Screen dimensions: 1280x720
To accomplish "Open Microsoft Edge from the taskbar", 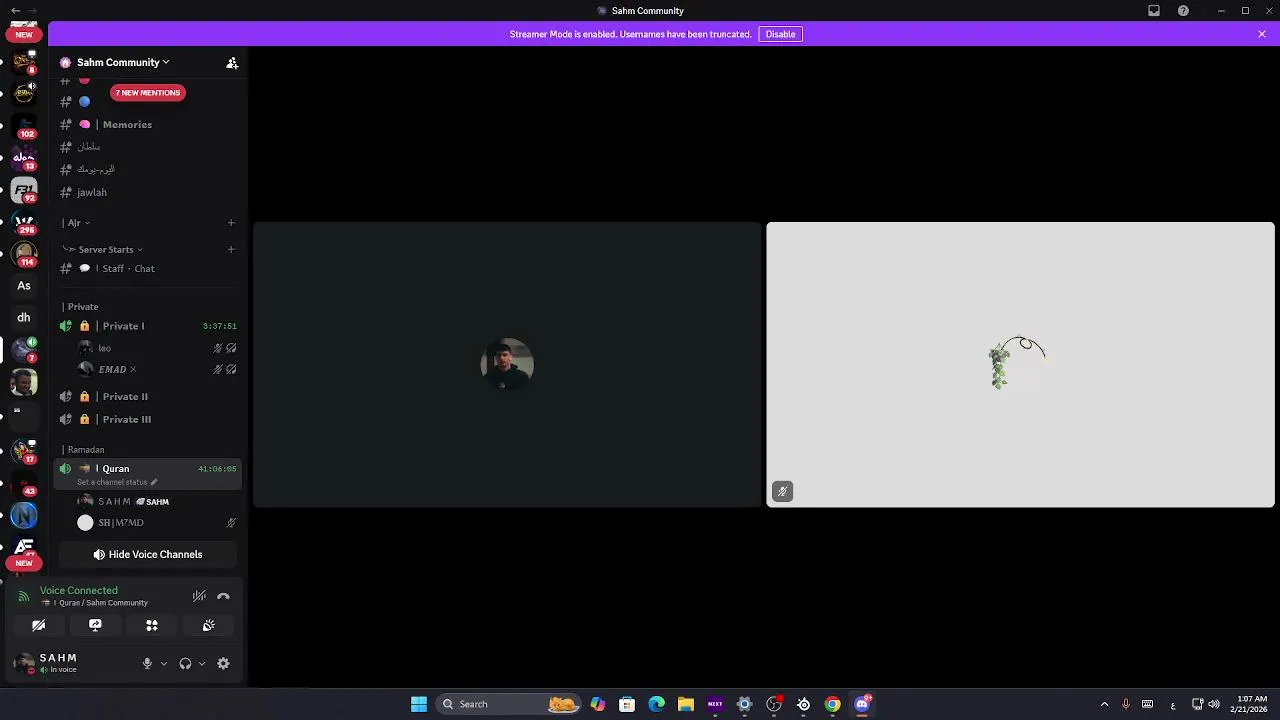I will (x=656, y=704).
